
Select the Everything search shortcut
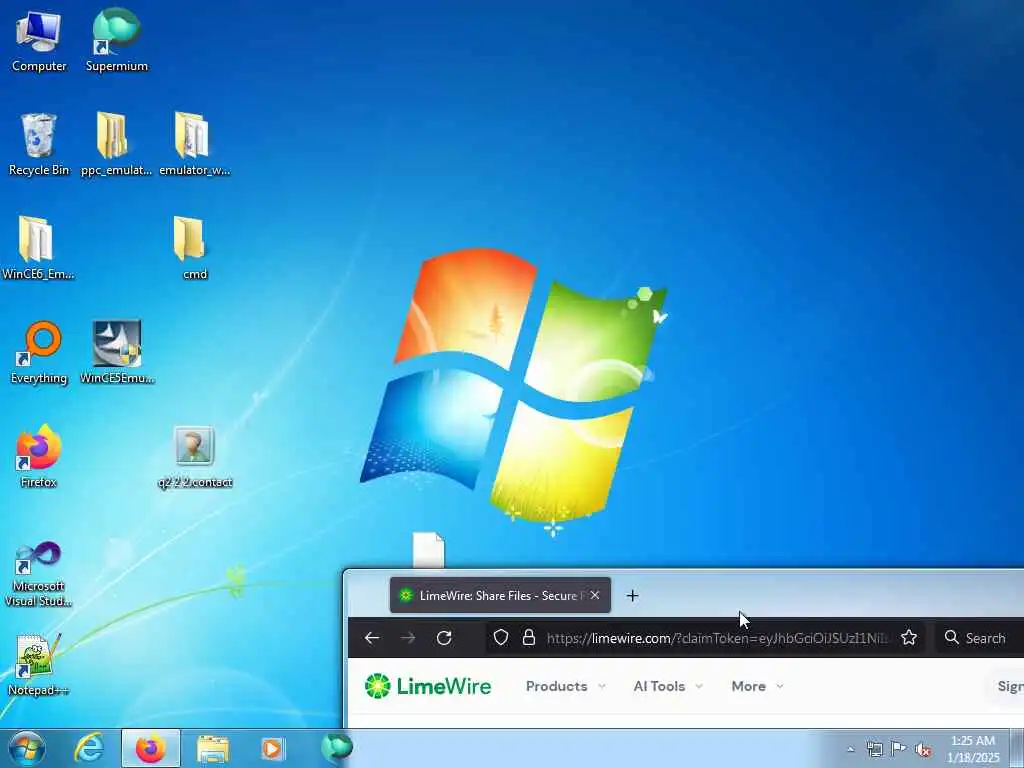pyautogui.click(x=39, y=353)
